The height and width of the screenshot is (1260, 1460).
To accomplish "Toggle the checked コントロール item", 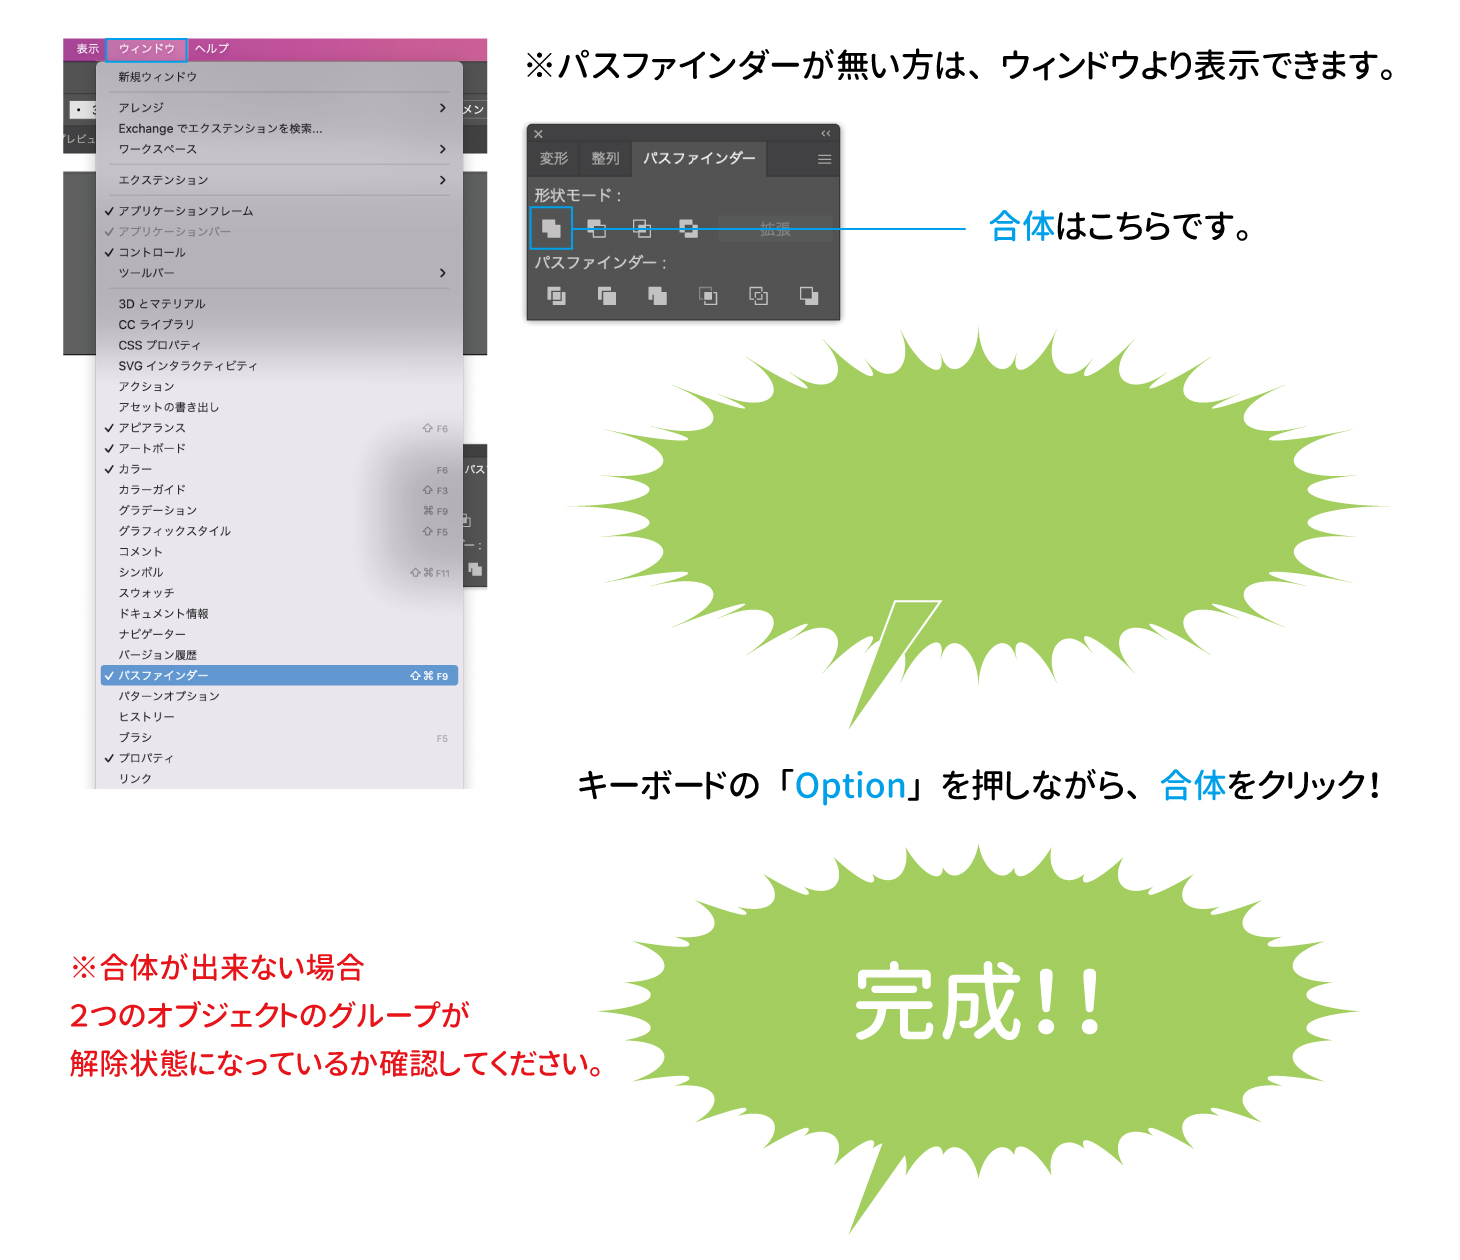I will point(279,253).
